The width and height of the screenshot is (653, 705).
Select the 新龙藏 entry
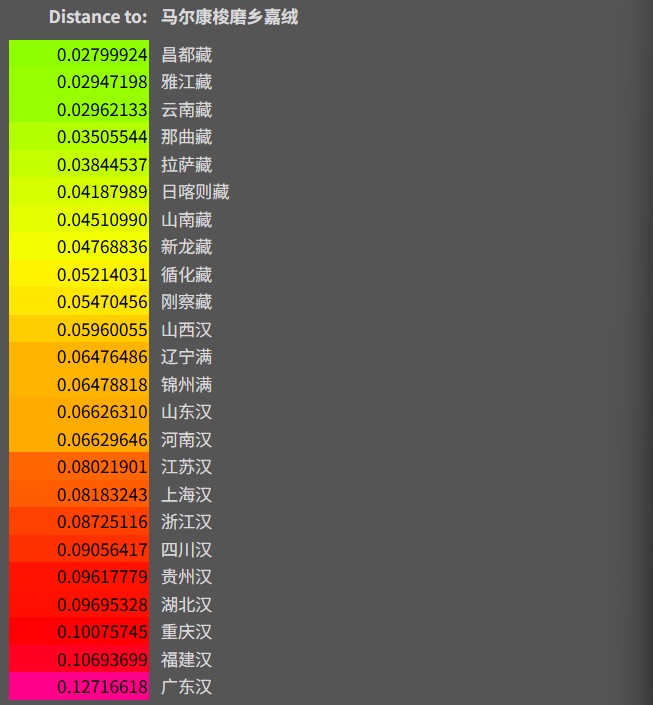[x=186, y=247]
